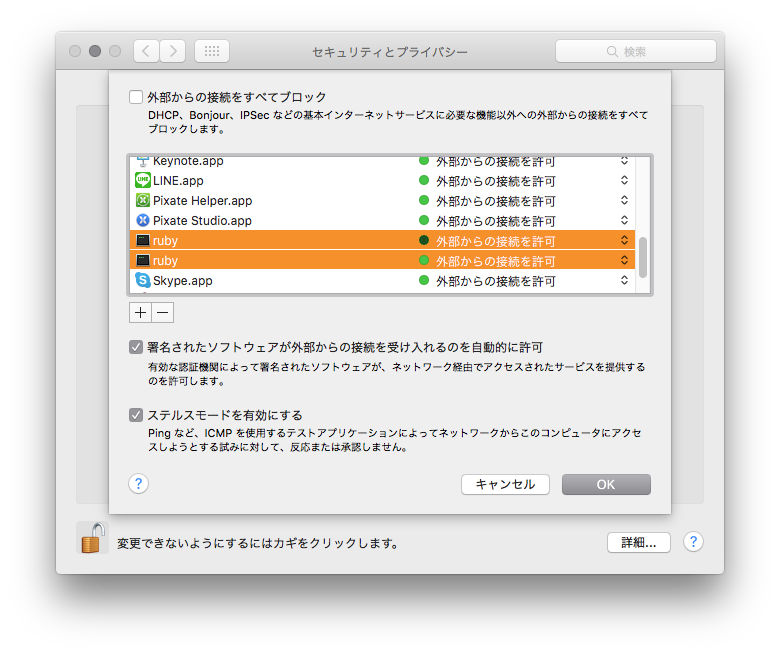Go back with the left arrow button
Screen dimensions: 780x654
pos(146,51)
